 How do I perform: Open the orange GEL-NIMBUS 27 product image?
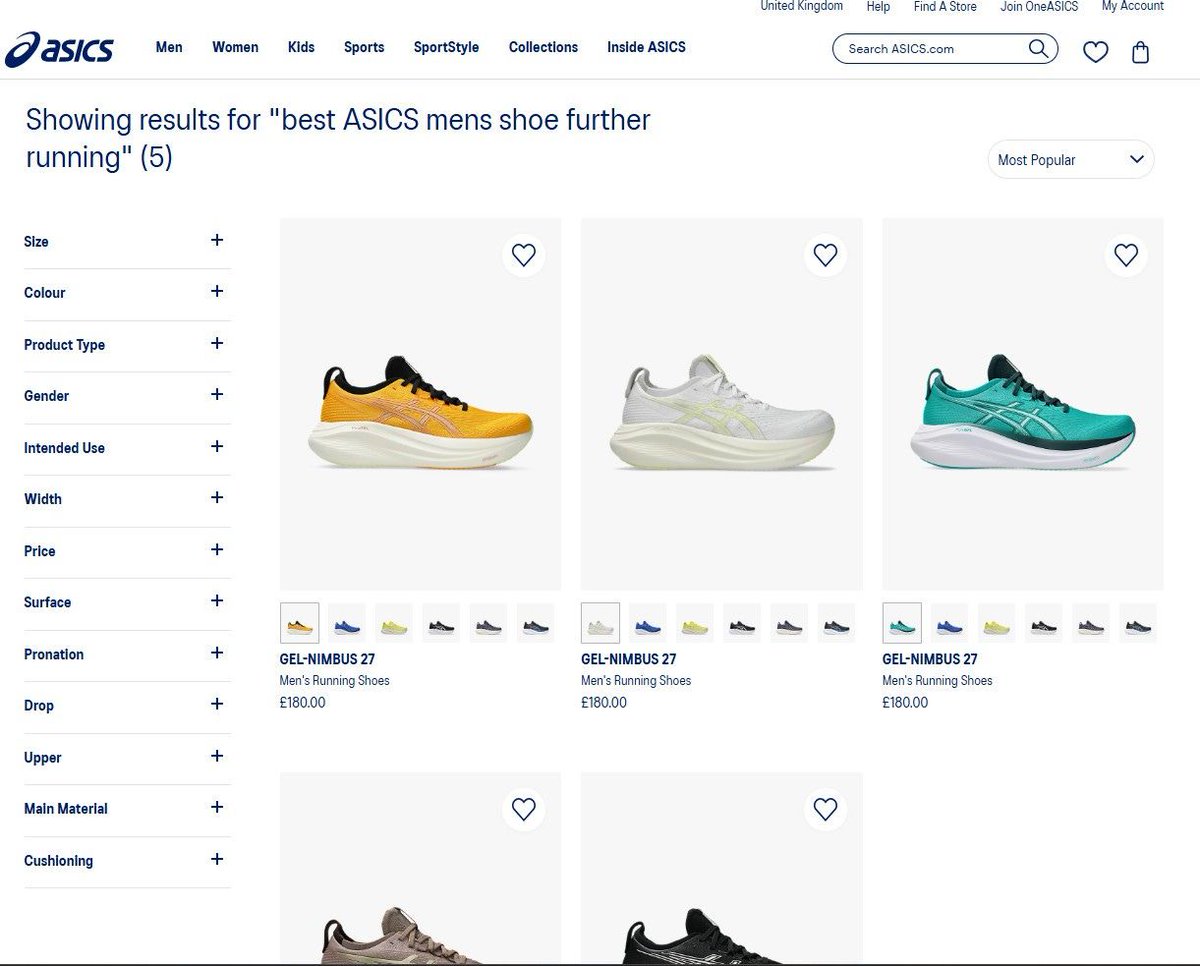[420, 404]
